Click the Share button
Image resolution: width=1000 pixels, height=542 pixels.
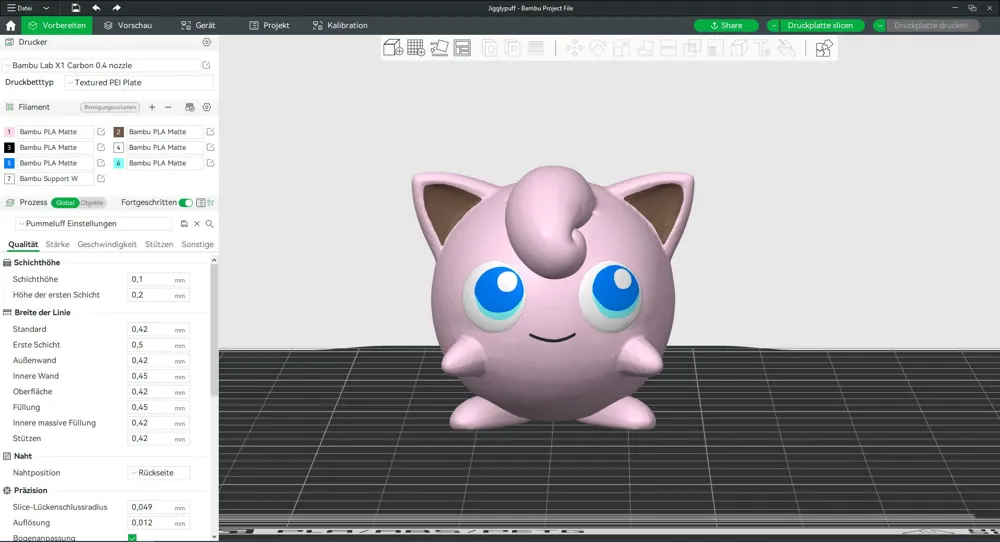(726, 26)
